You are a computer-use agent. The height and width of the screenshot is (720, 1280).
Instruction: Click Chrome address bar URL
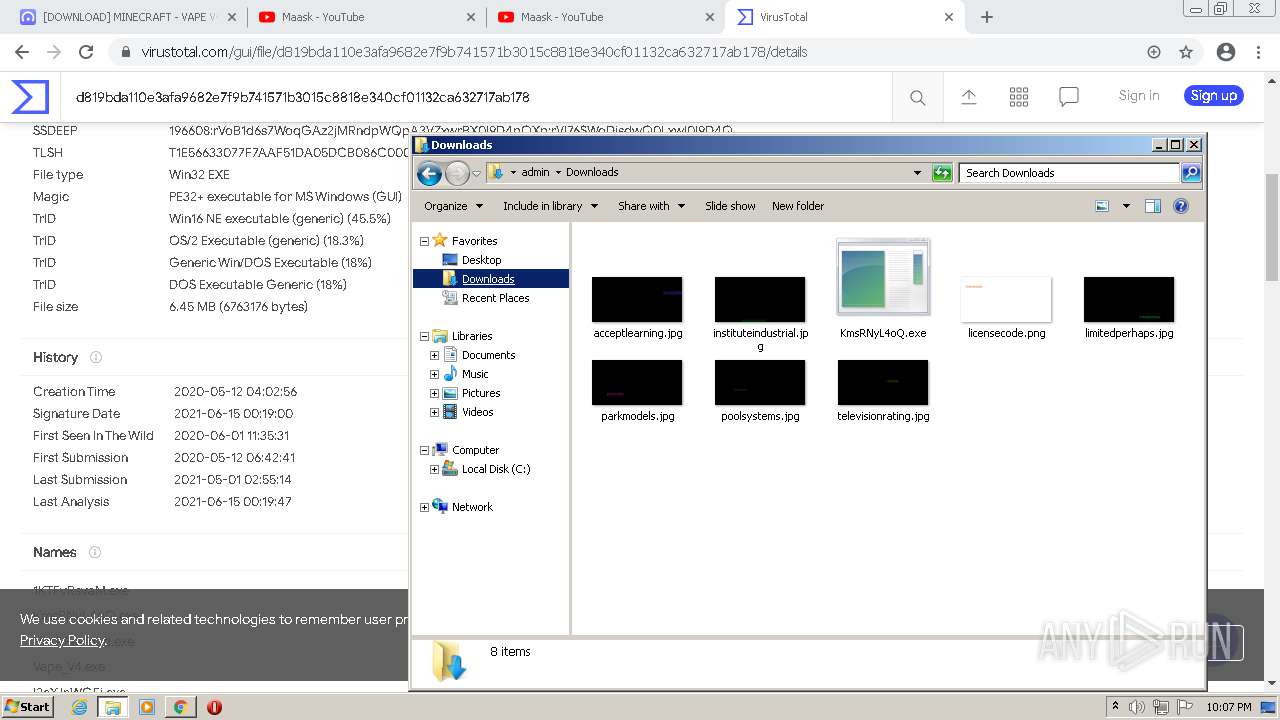(474, 52)
